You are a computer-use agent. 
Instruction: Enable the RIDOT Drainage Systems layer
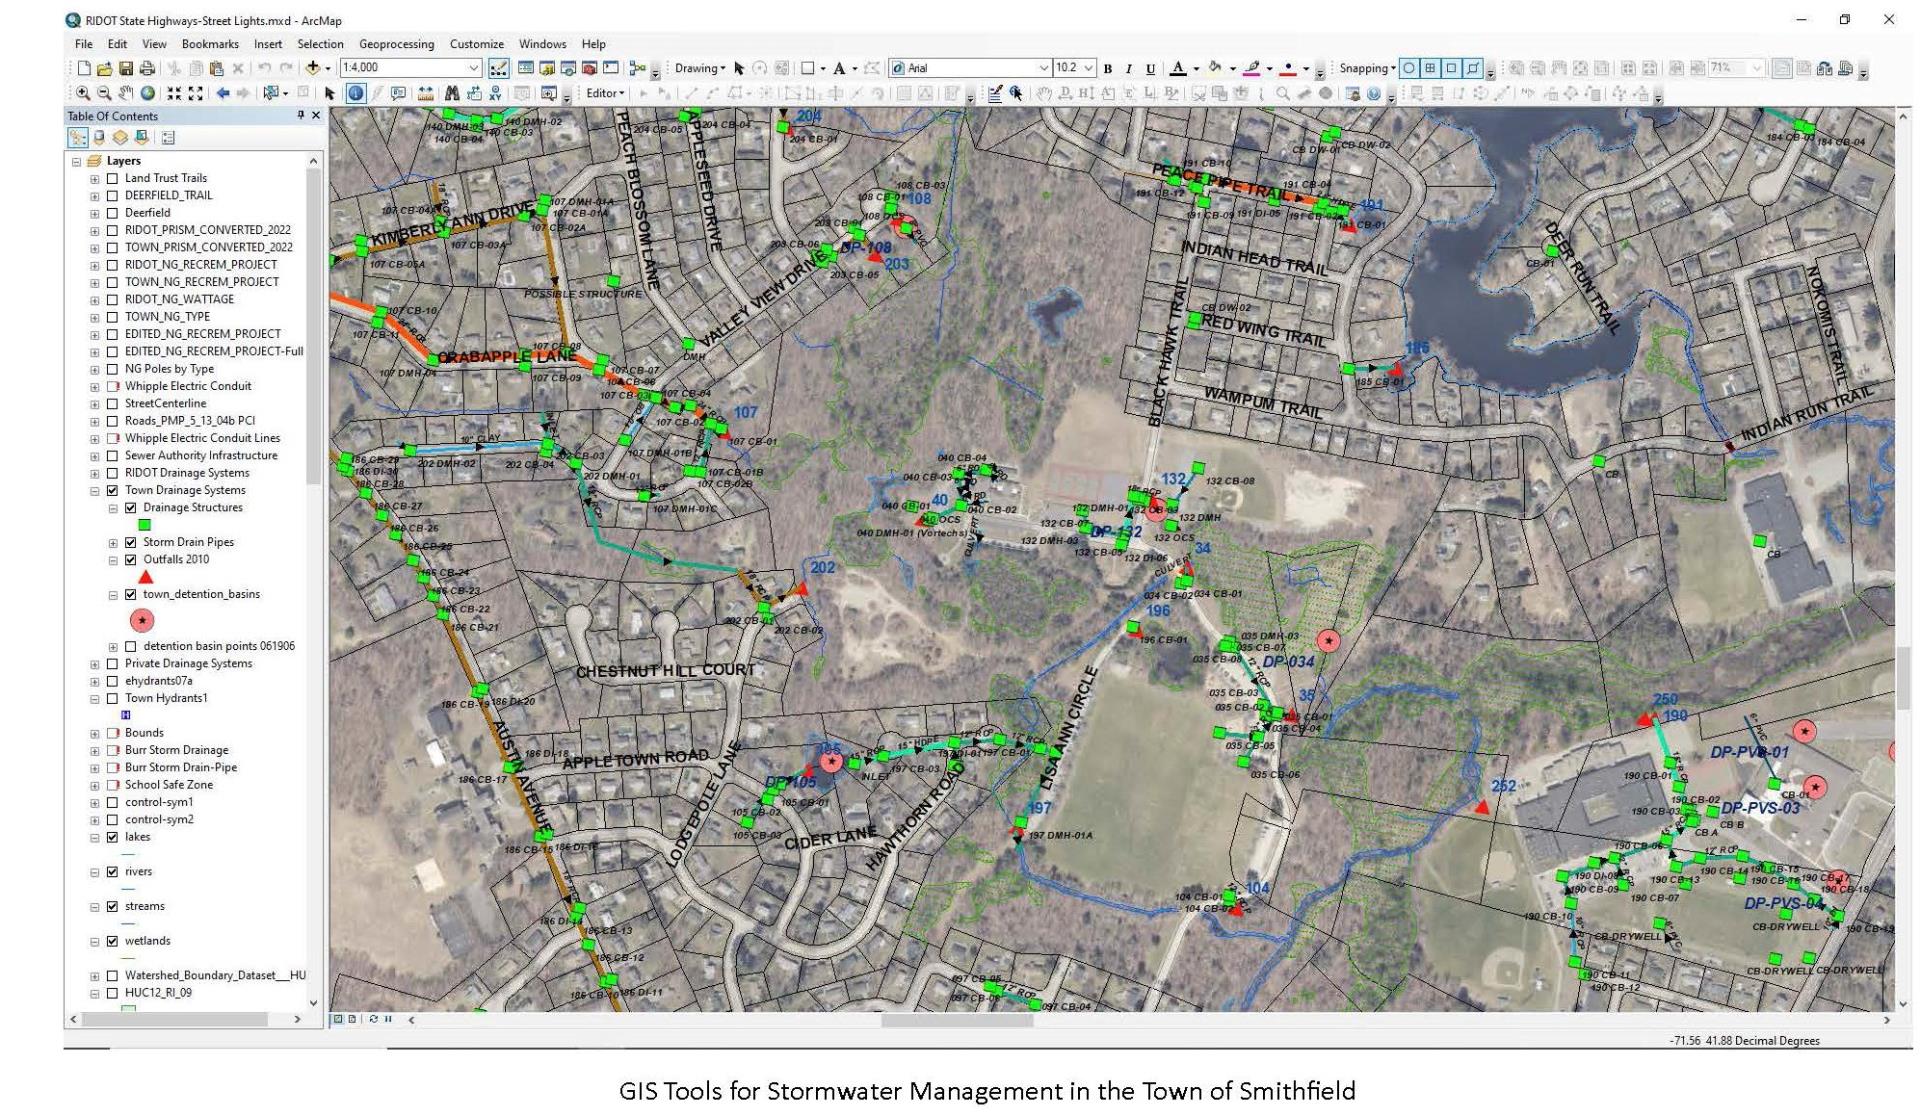[113, 474]
